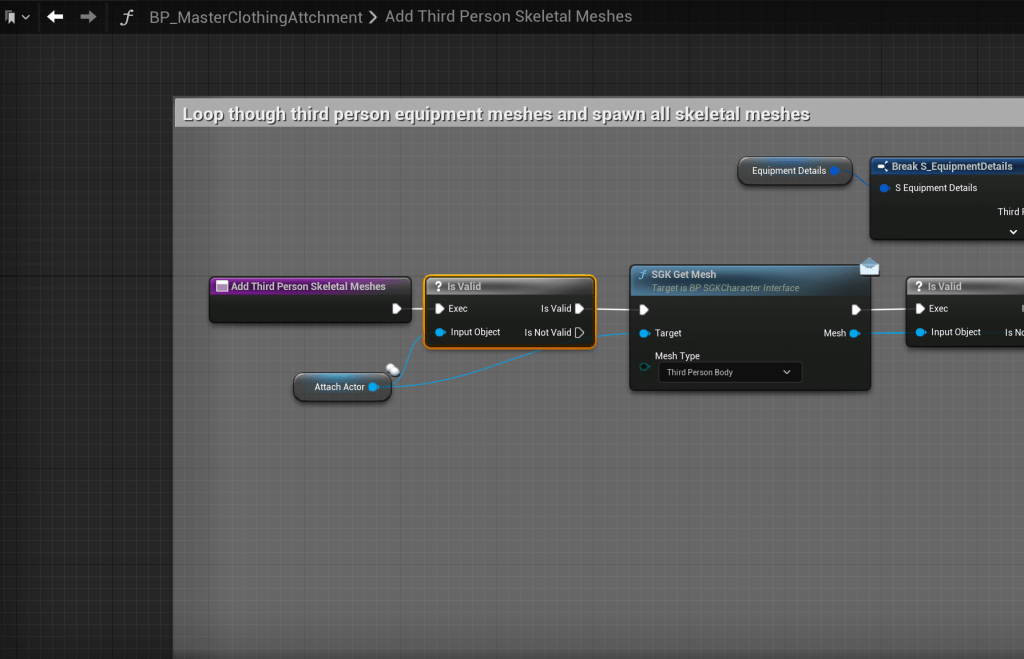
Task: Select the Break S_EquipmentDetails node header
Action: tap(947, 167)
